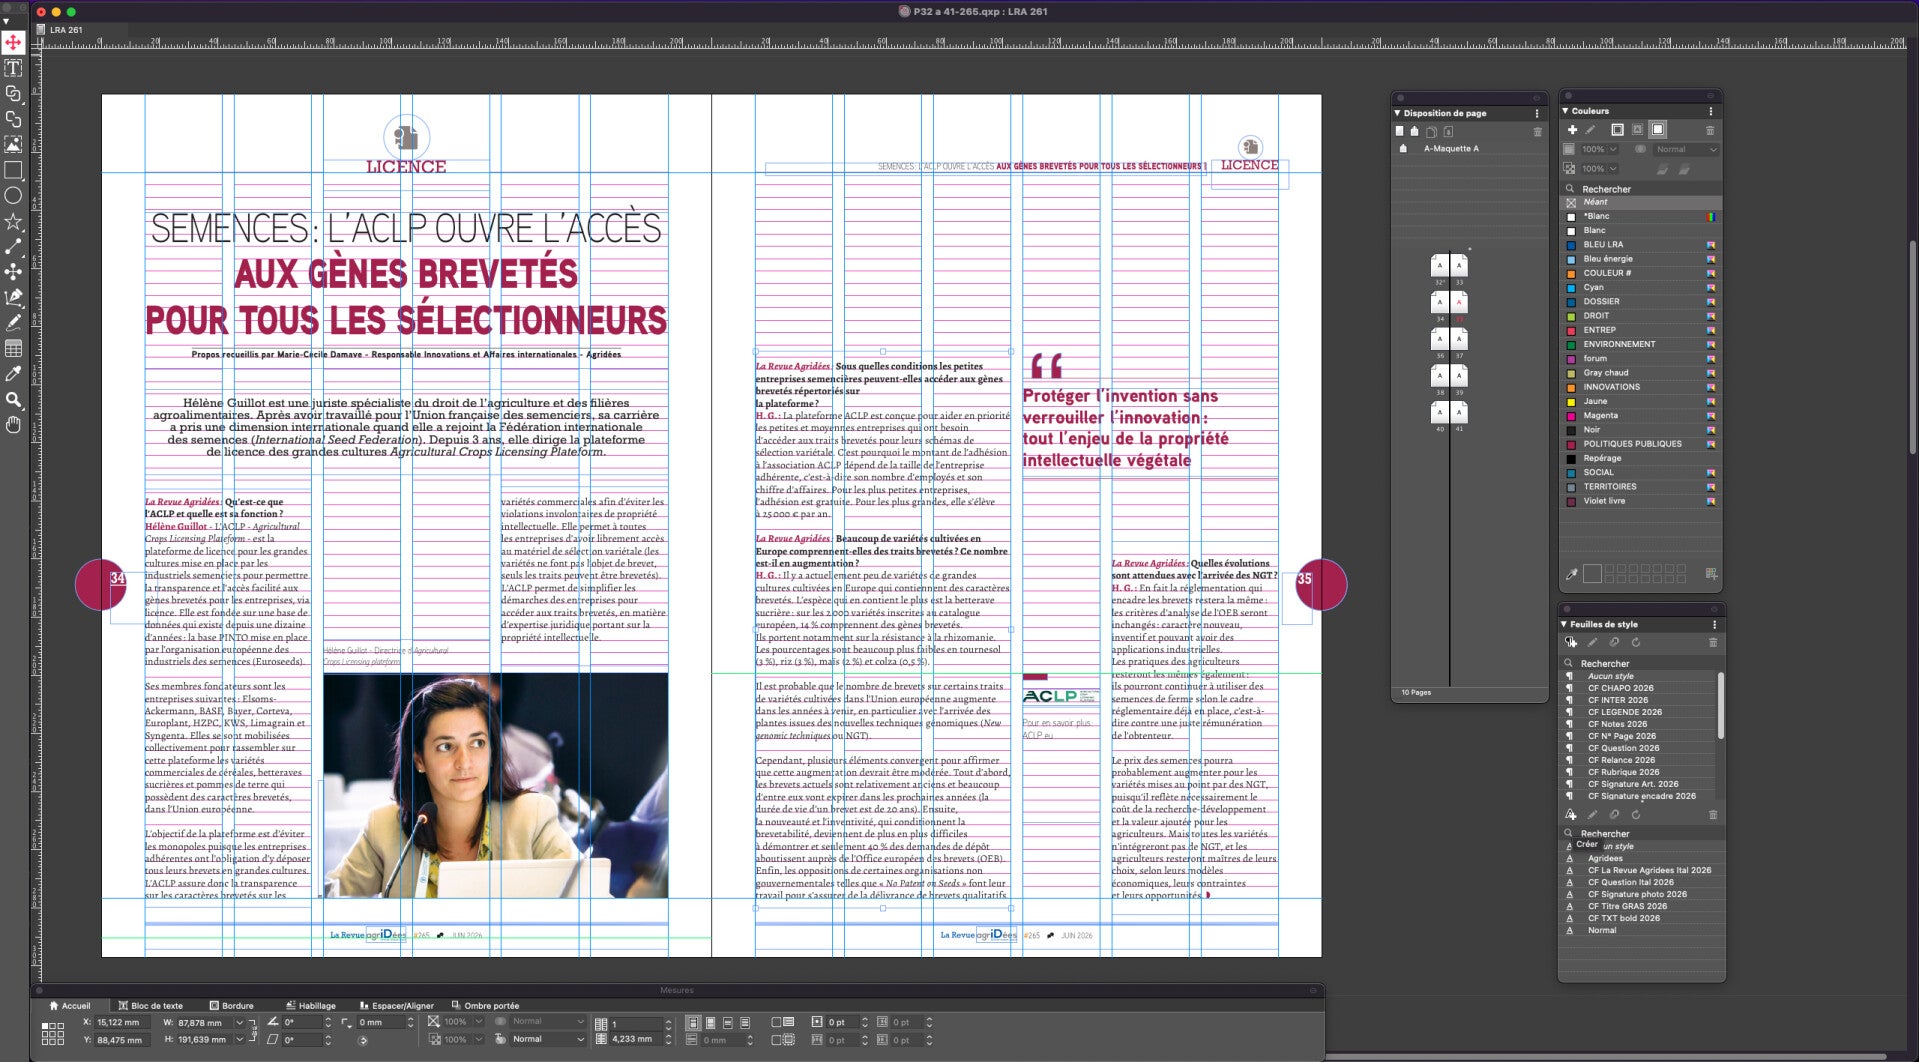Pick the Line tool
This screenshot has width=1919, height=1062.
click(13, 247)
